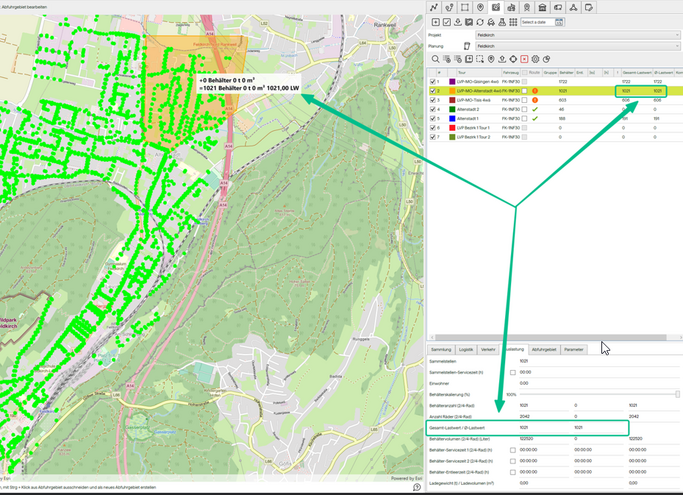683x495 pixels.
Task: Click the add new plus icon
Action: pos(436,22)
